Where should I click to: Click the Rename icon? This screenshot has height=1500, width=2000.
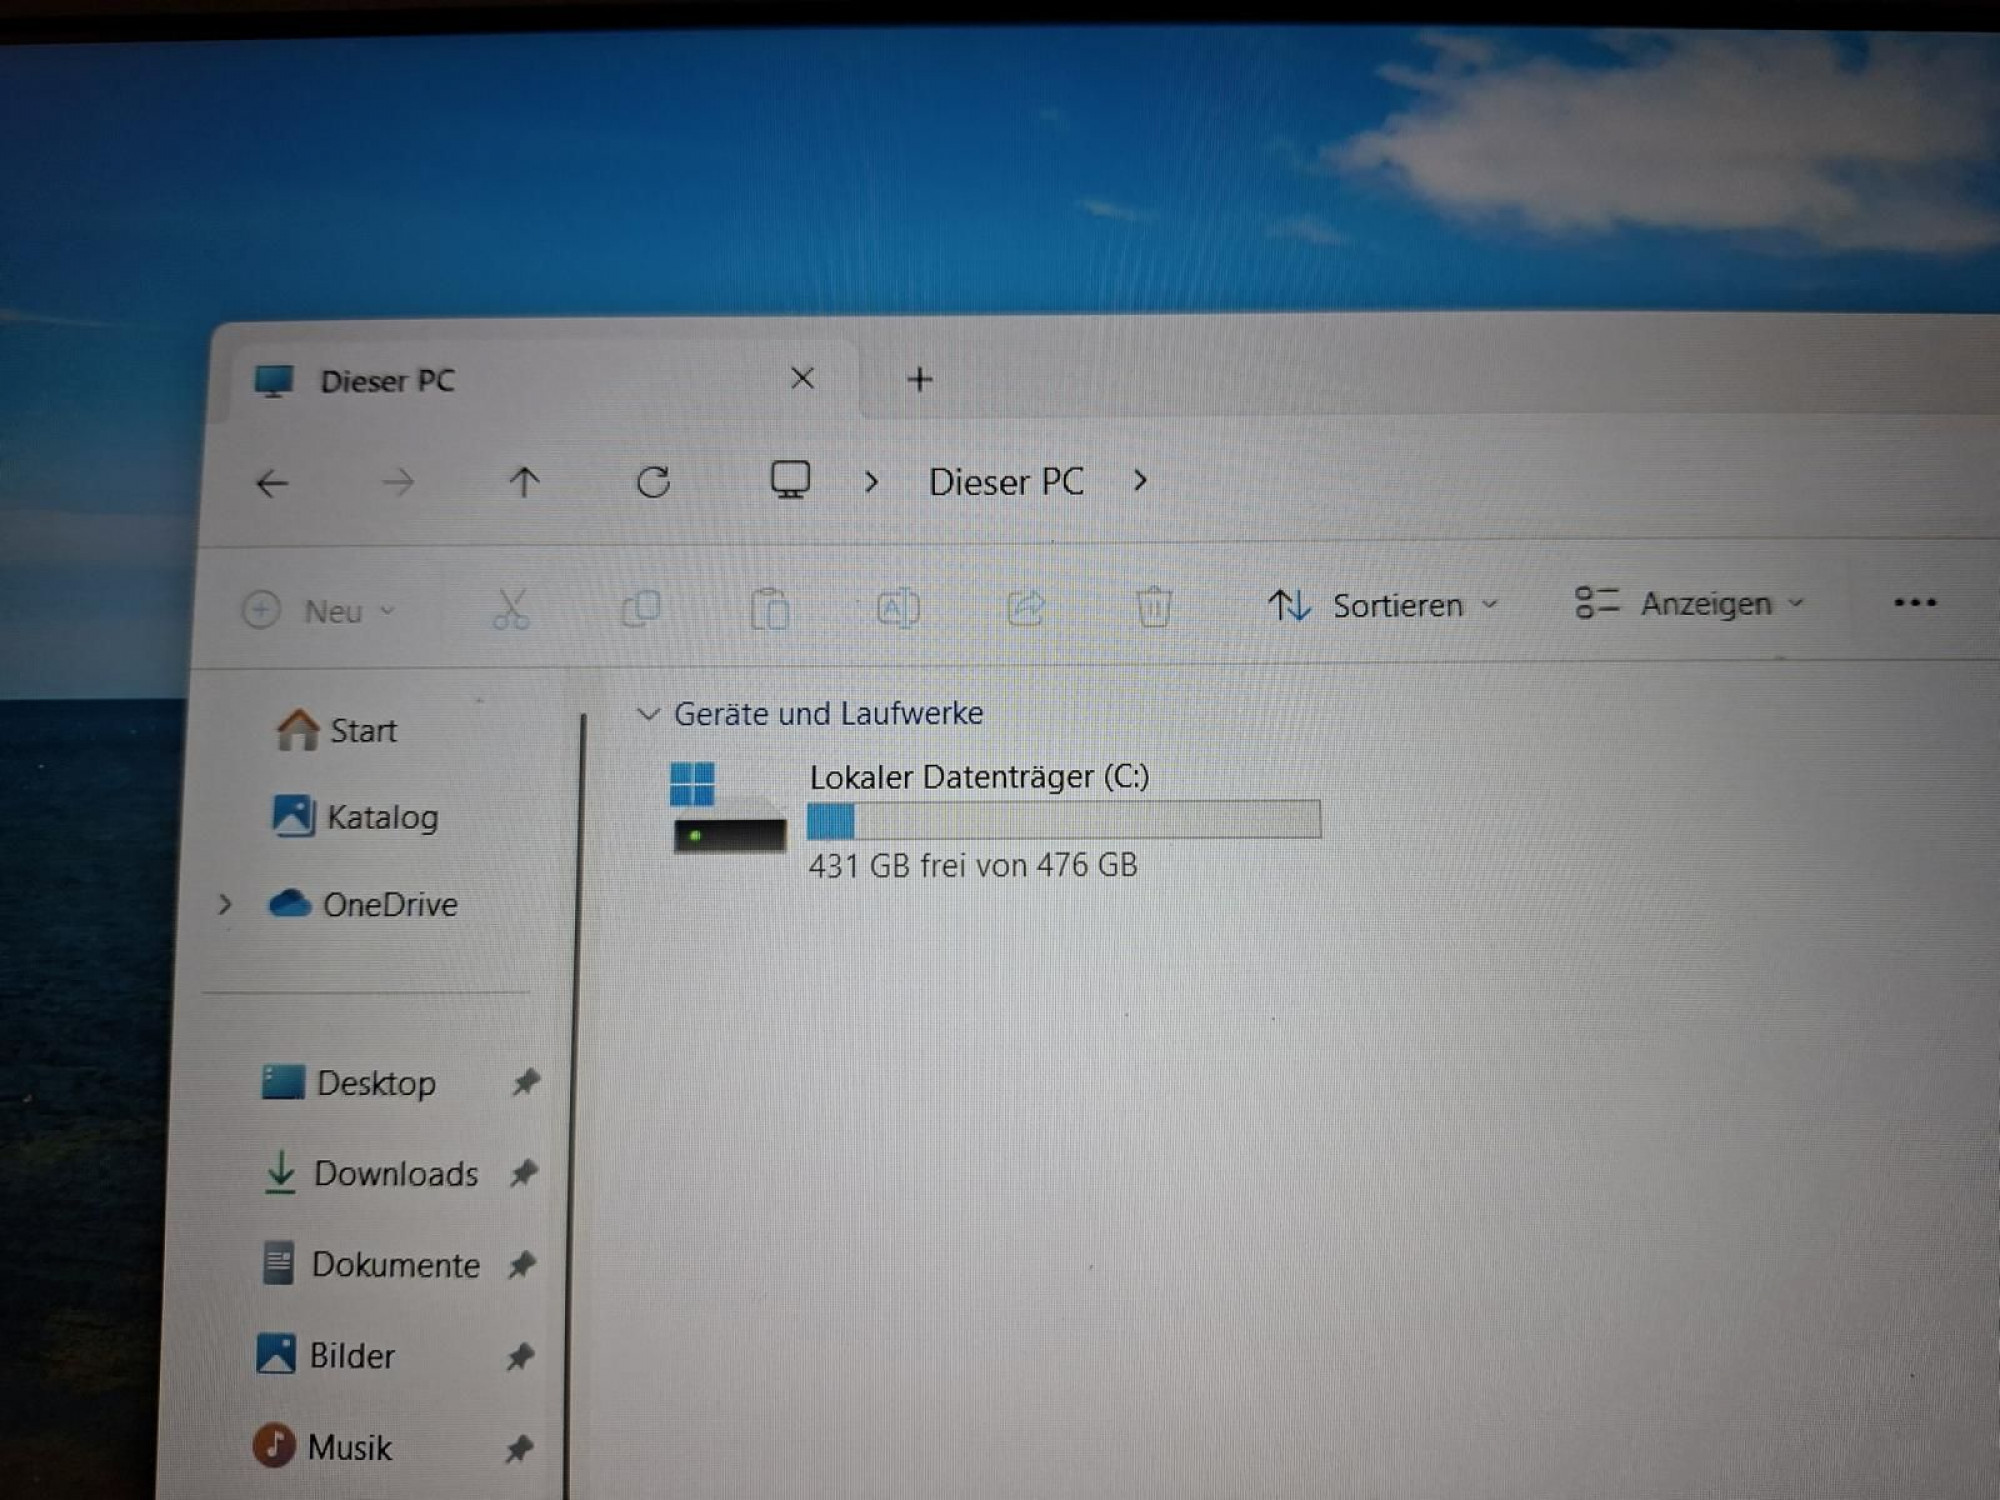coord(898,607)
